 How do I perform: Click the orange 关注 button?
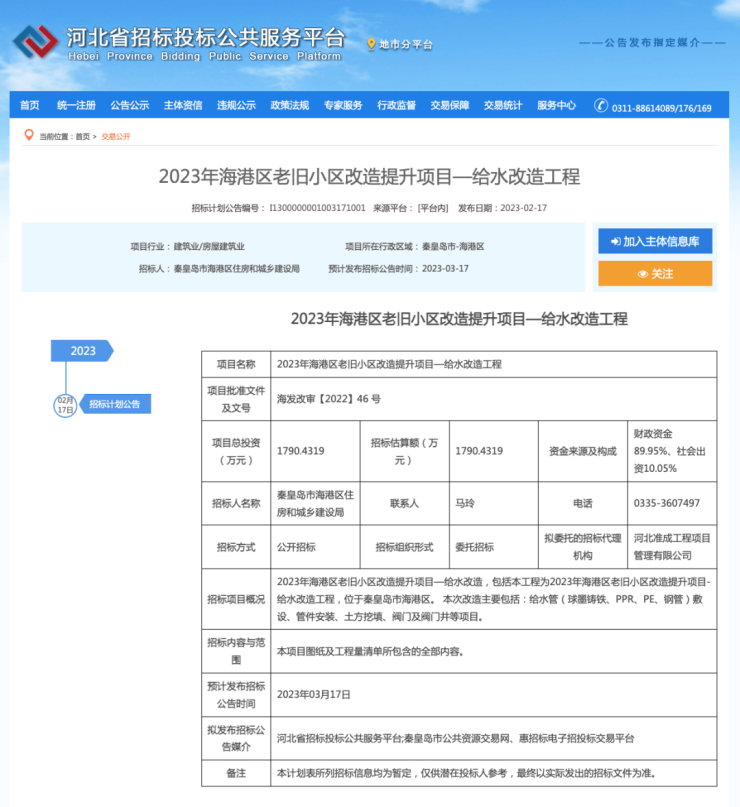click(655, 273)
